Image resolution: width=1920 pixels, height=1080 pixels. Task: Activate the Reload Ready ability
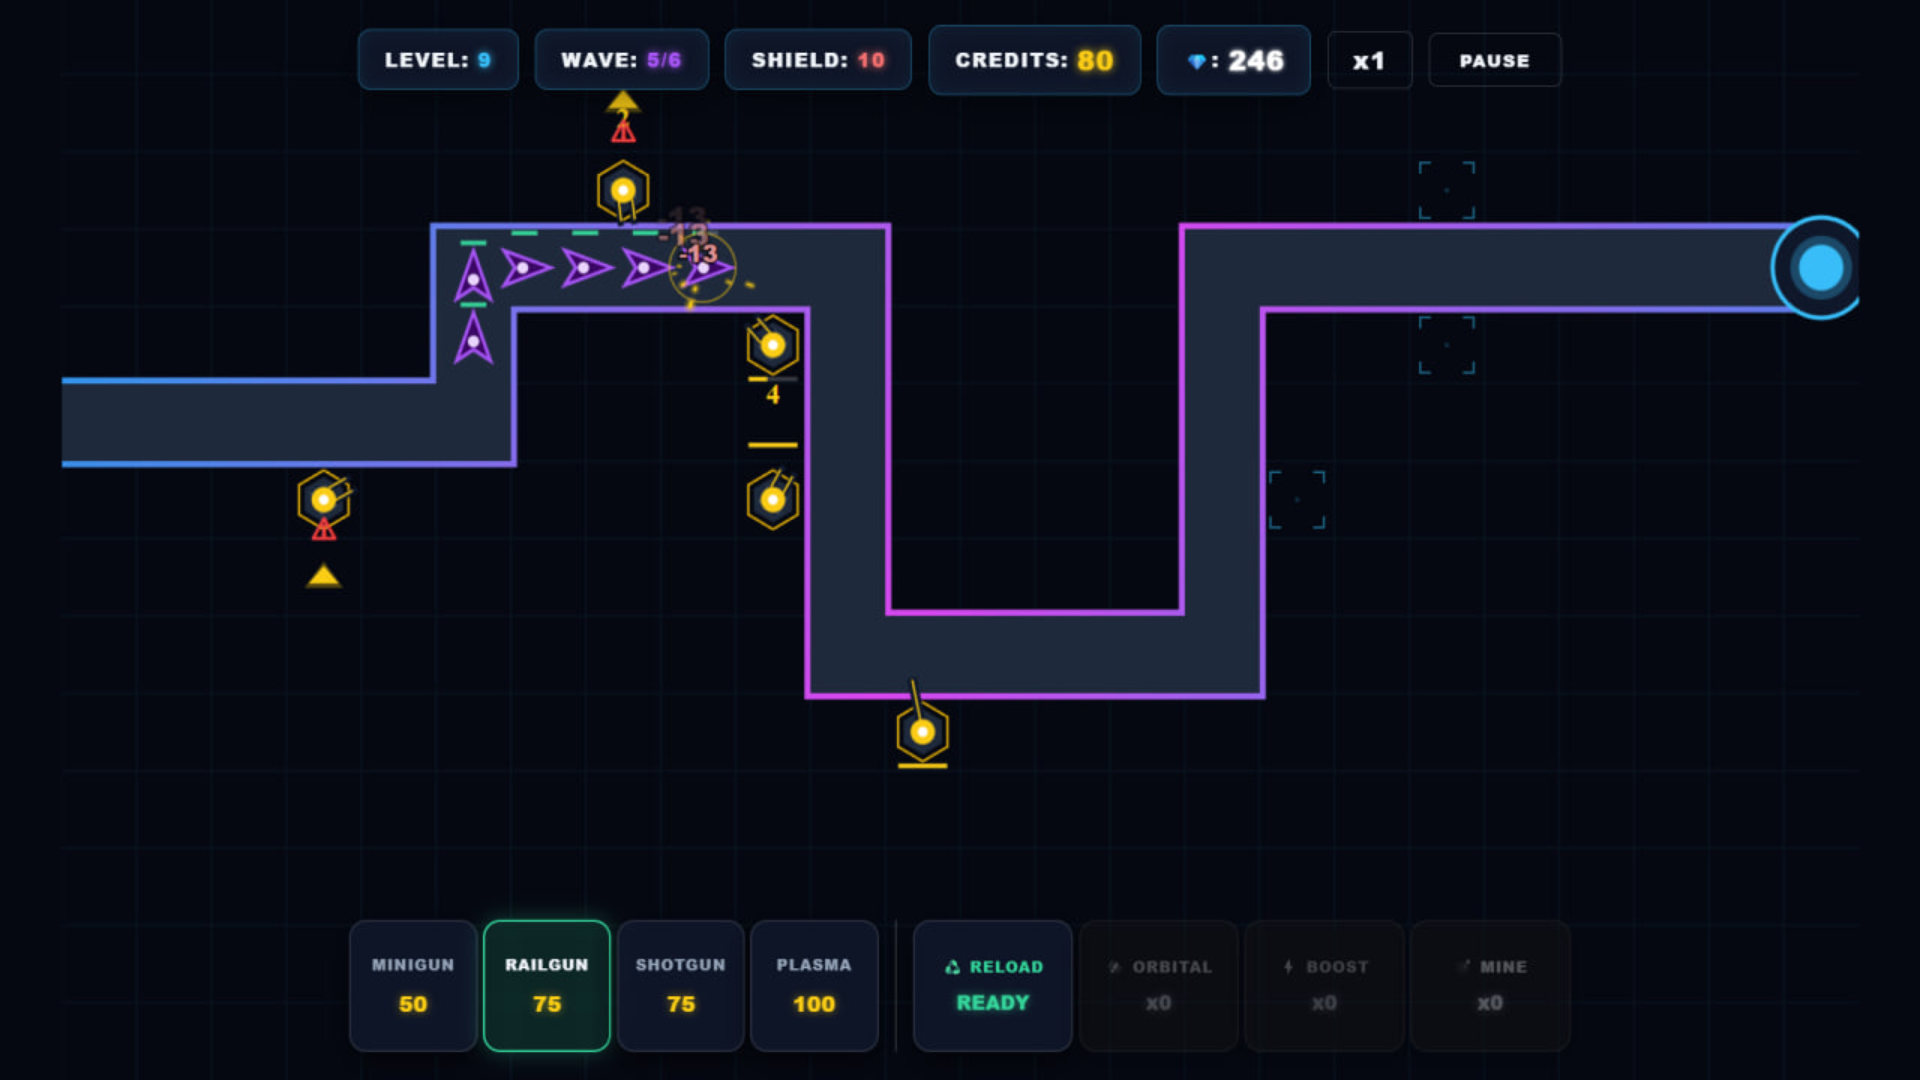tap(993, 985)
